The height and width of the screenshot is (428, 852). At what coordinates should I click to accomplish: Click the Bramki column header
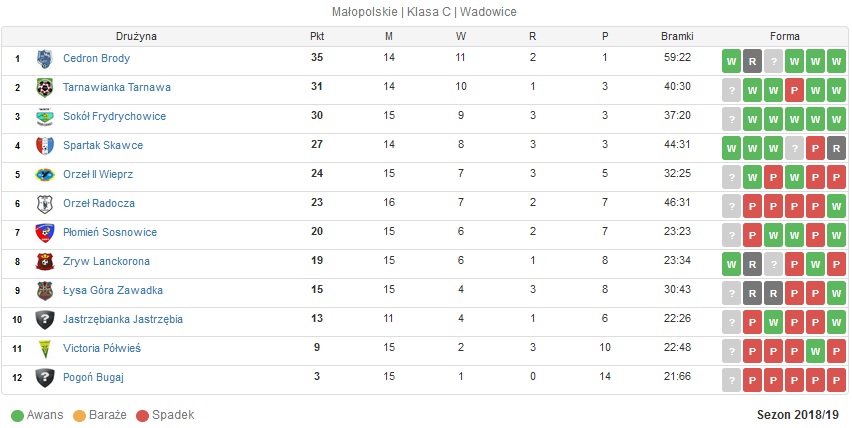click(677, 36)
